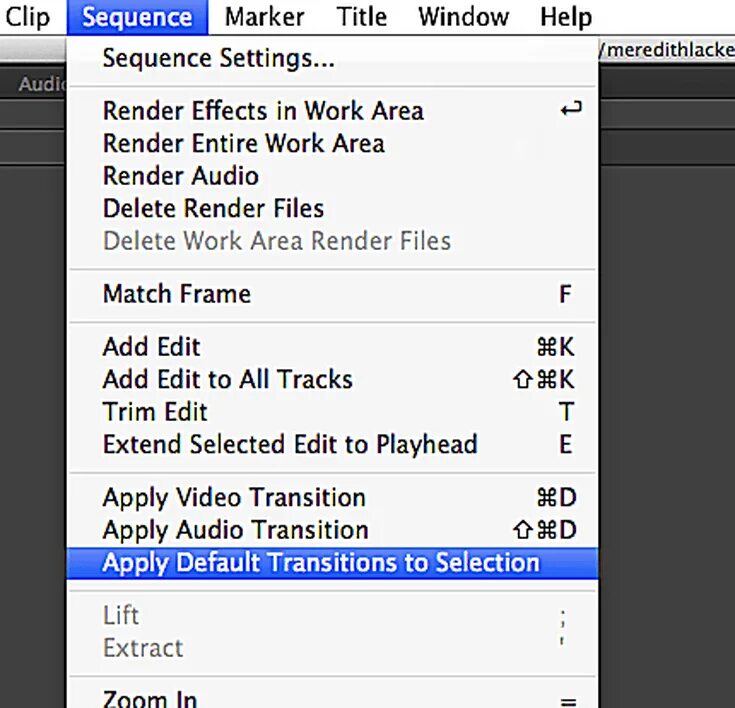Select Add Edit to All Tracks
Viewport: 735px width, 708px height.
pos(227,380)
